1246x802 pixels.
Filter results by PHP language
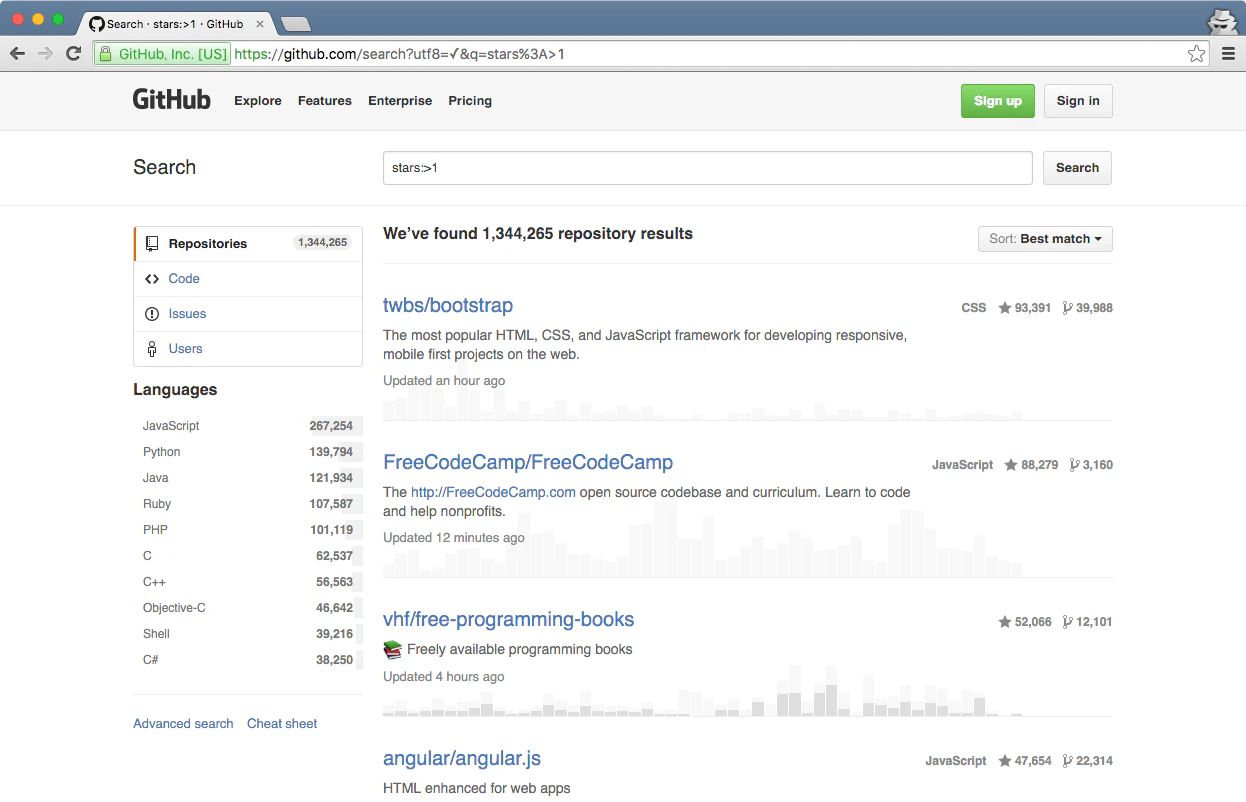coord(248,530)
